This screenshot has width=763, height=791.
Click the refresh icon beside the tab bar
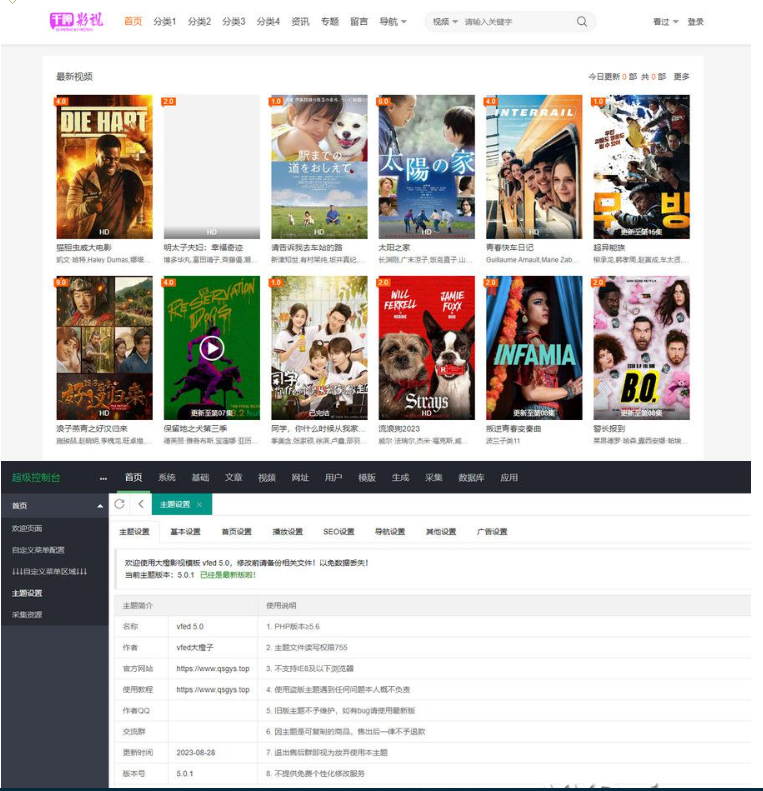pos(120,504)
